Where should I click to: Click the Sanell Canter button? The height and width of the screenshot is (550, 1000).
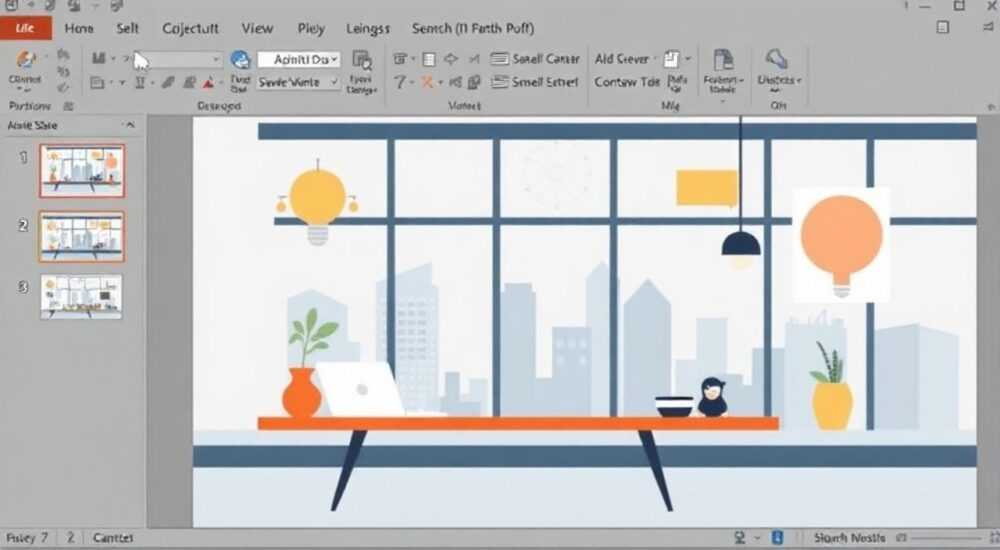coord(536,59)
